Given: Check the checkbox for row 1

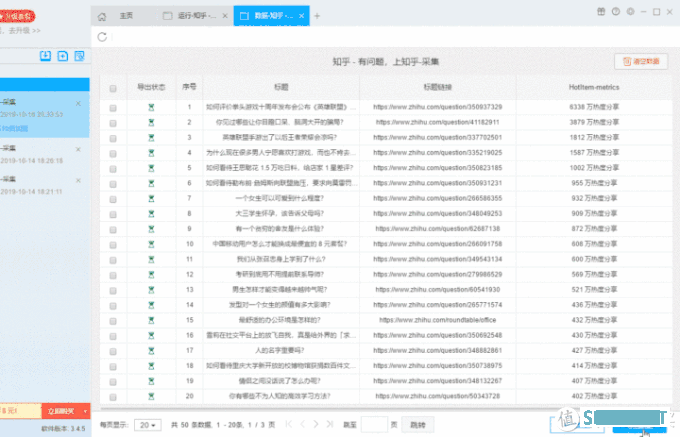Looking at the screenshot, I should point(113,106).
